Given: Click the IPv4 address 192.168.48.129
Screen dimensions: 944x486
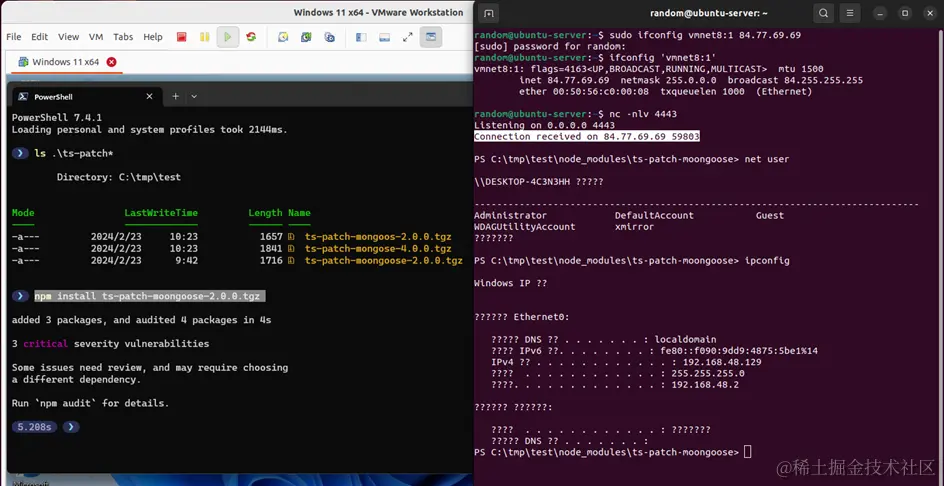Looking at the screenshot, I should coord(722,363).
